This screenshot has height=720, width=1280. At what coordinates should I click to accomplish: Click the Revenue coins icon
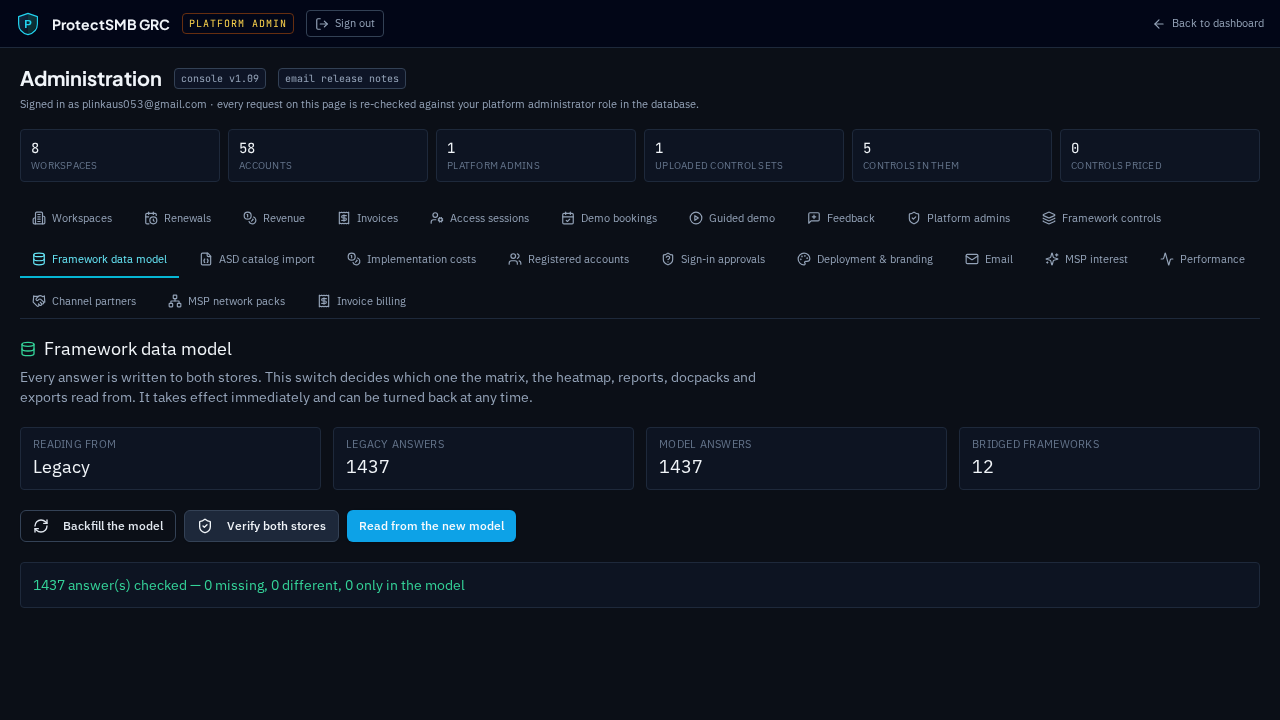pos(250,218)
